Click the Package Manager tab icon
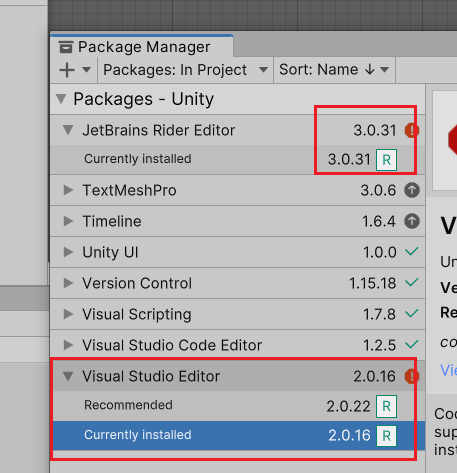The width and height of the screenshot is (457, 473). pyautogui.click(x=66, y=47)
